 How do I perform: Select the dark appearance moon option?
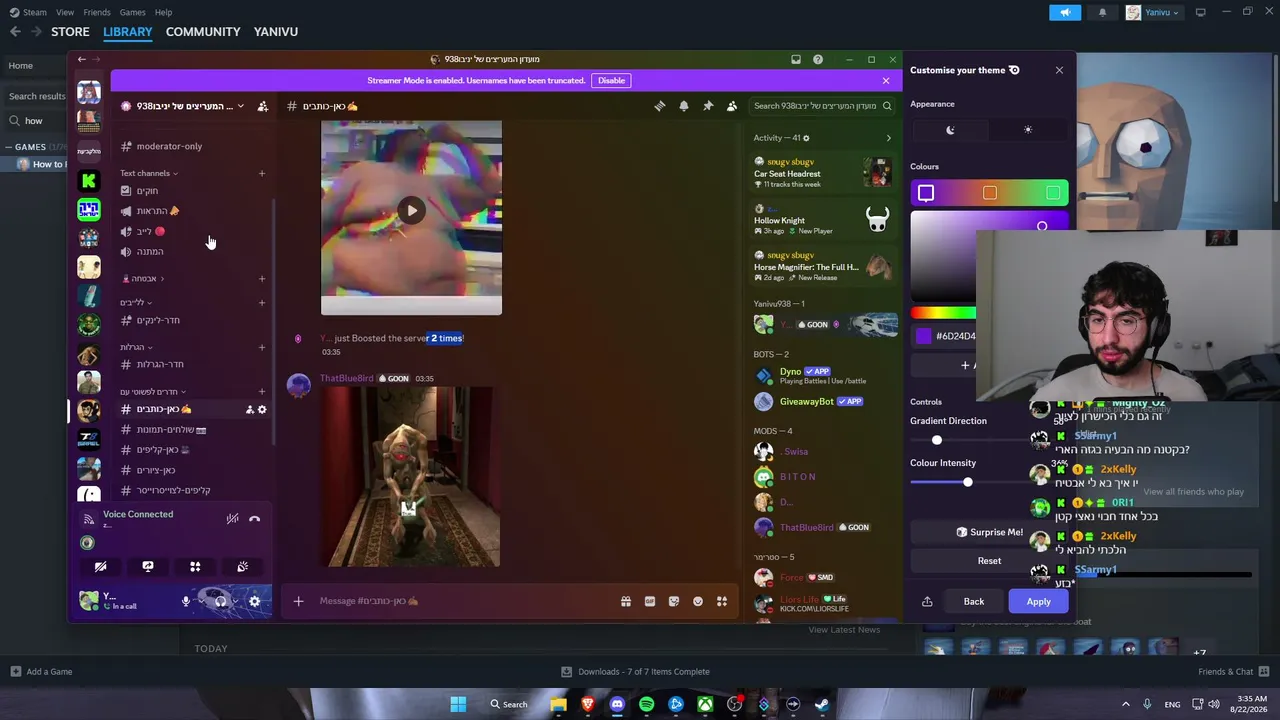pyautogui.click(x=950, y=130)
